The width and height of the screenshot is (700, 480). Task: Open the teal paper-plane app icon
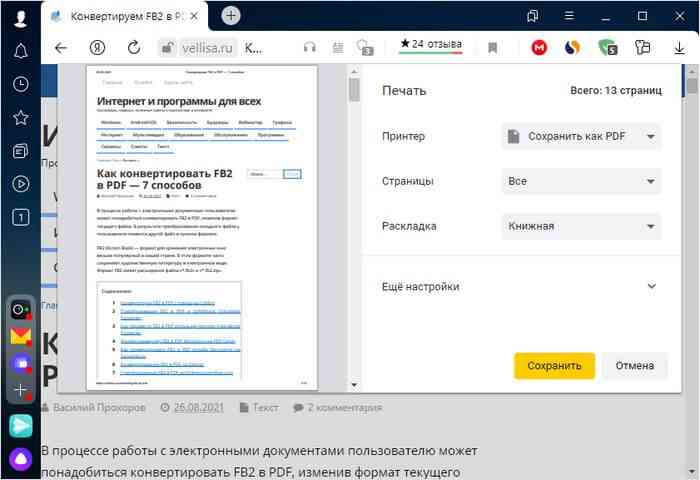(x=21, y=426)
